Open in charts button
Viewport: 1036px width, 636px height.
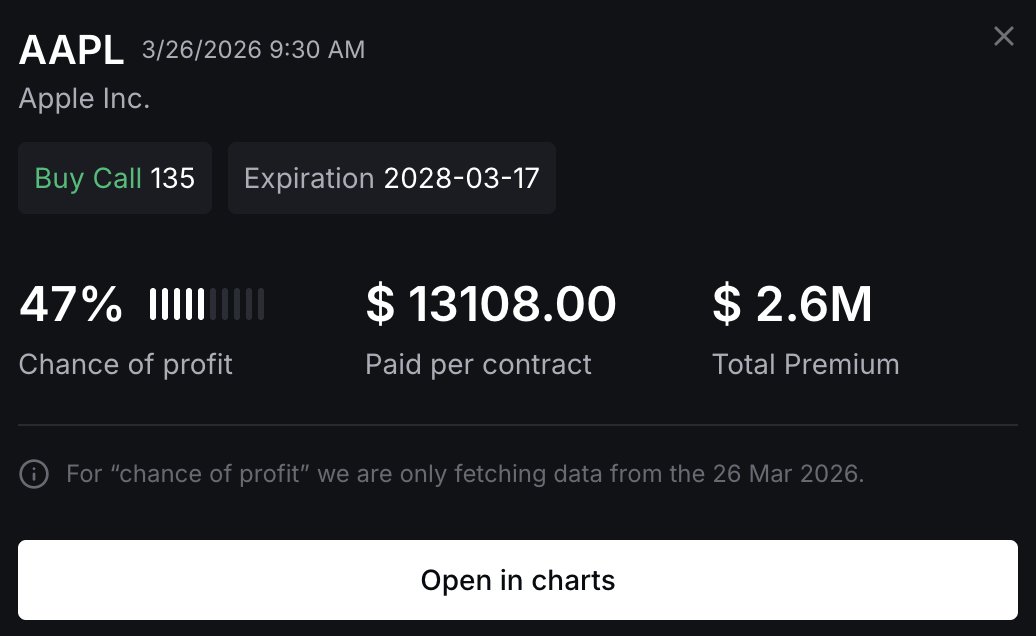[518, 580]
